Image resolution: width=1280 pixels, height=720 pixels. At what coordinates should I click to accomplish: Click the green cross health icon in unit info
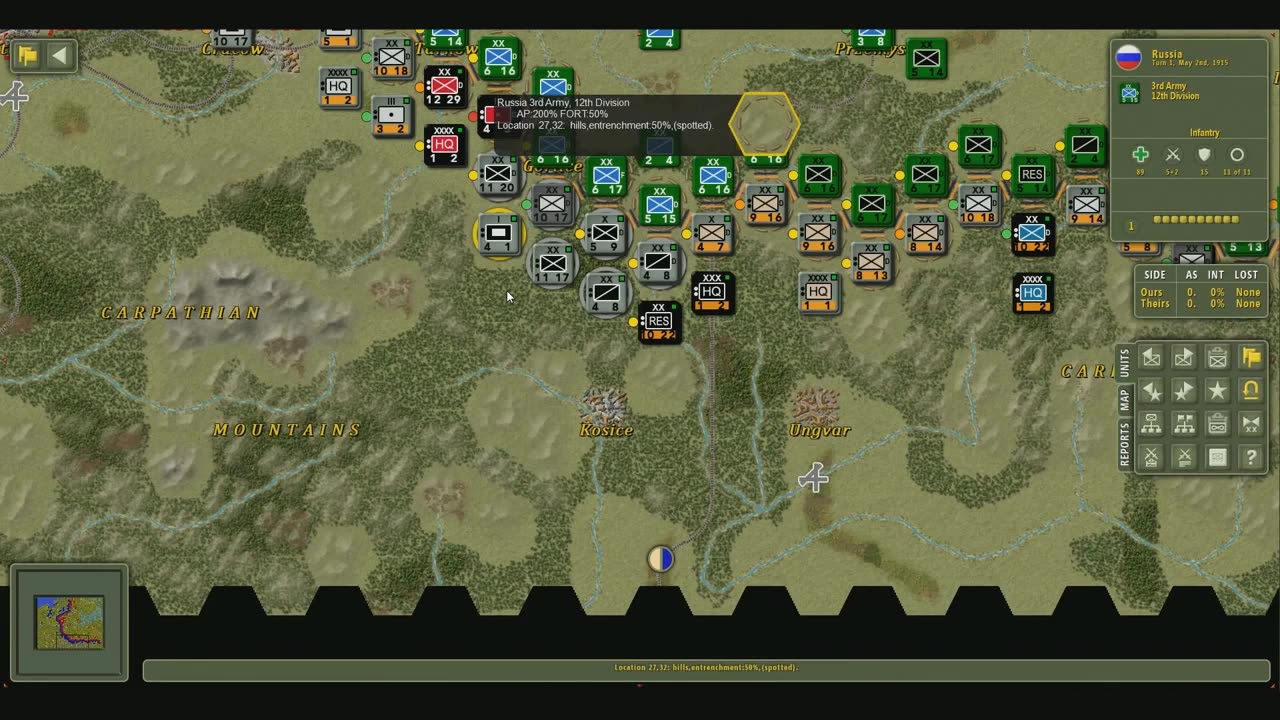1140,155
